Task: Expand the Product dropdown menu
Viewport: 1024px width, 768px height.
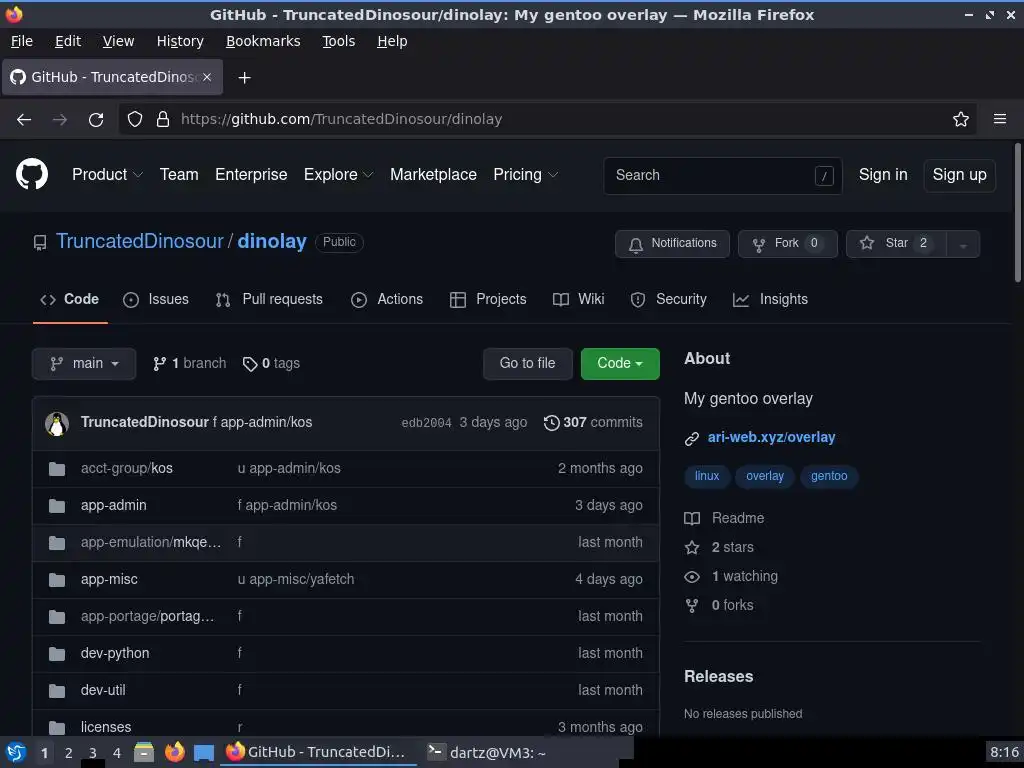Action: [107, 174]
